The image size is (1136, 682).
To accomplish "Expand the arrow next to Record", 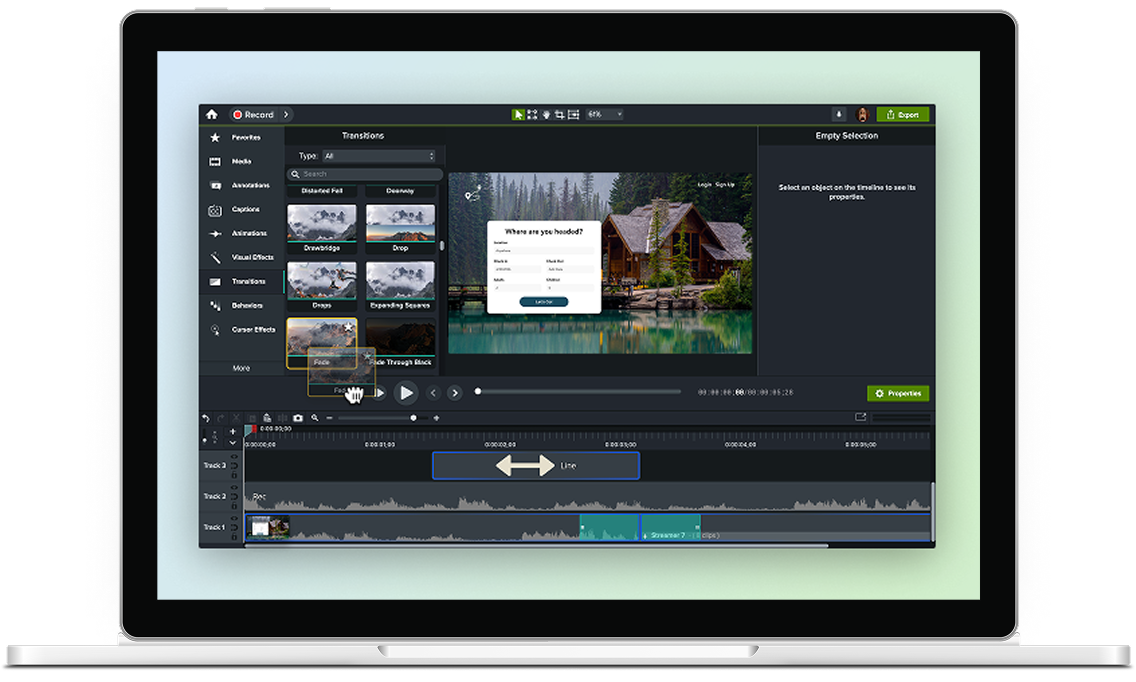I will (286, 115).
